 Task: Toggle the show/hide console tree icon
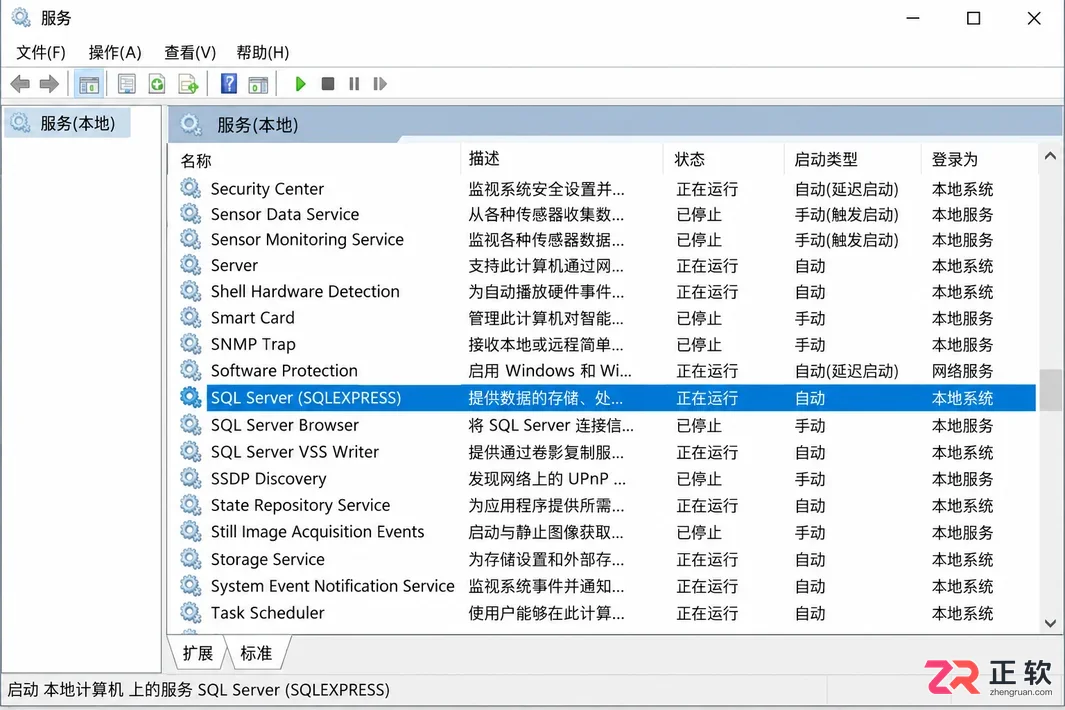click(89, 84)
